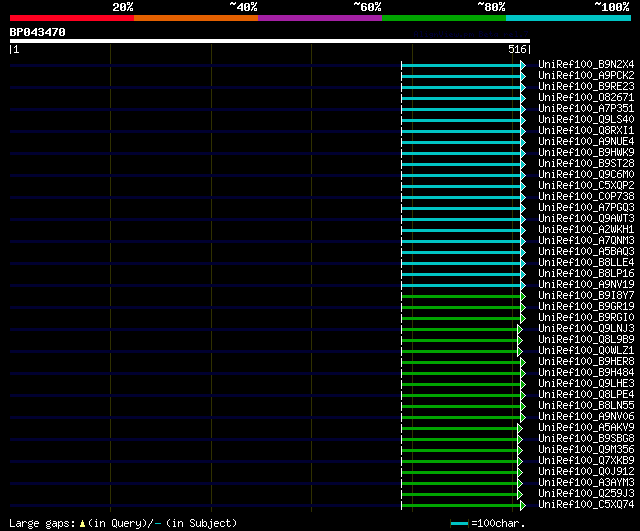This screenshot has width=640, height=531.
Task: Select the UniRef100_A7PGQ3 label
Action: click(x=586, y=208)
